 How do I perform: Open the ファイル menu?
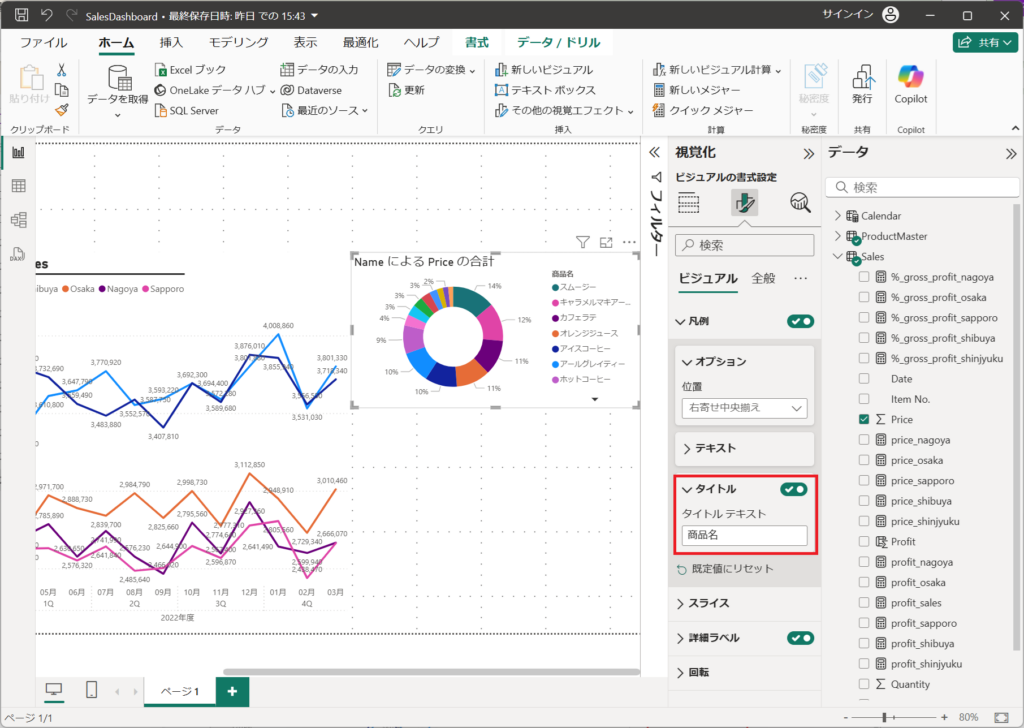[43, 42]
